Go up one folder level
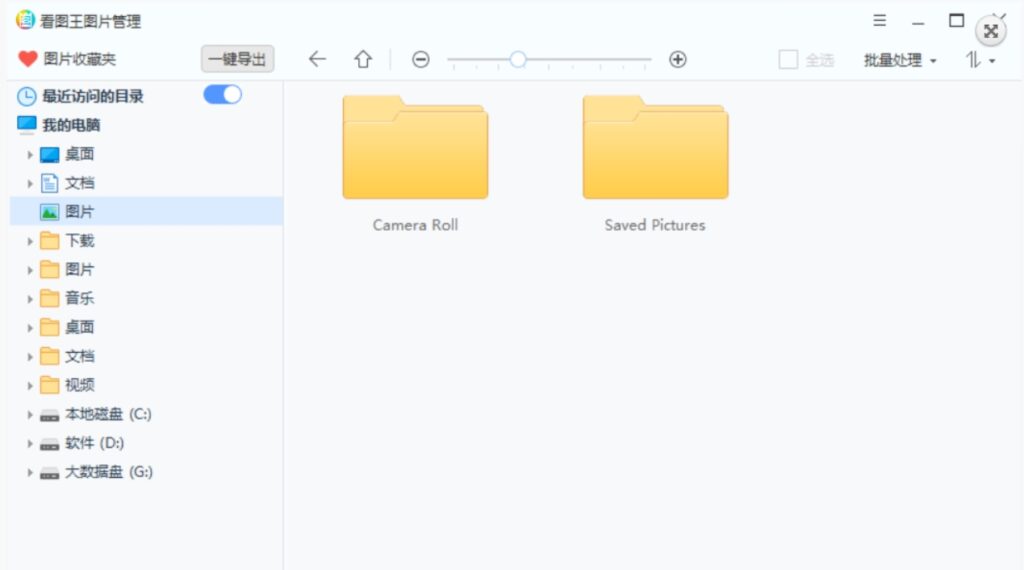1024x570 pixels. tap(363, 59)
